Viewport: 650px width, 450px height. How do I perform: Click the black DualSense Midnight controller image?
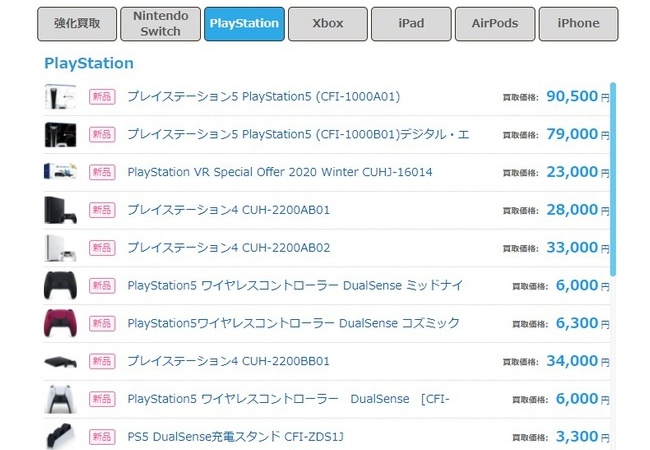point(61,285)
